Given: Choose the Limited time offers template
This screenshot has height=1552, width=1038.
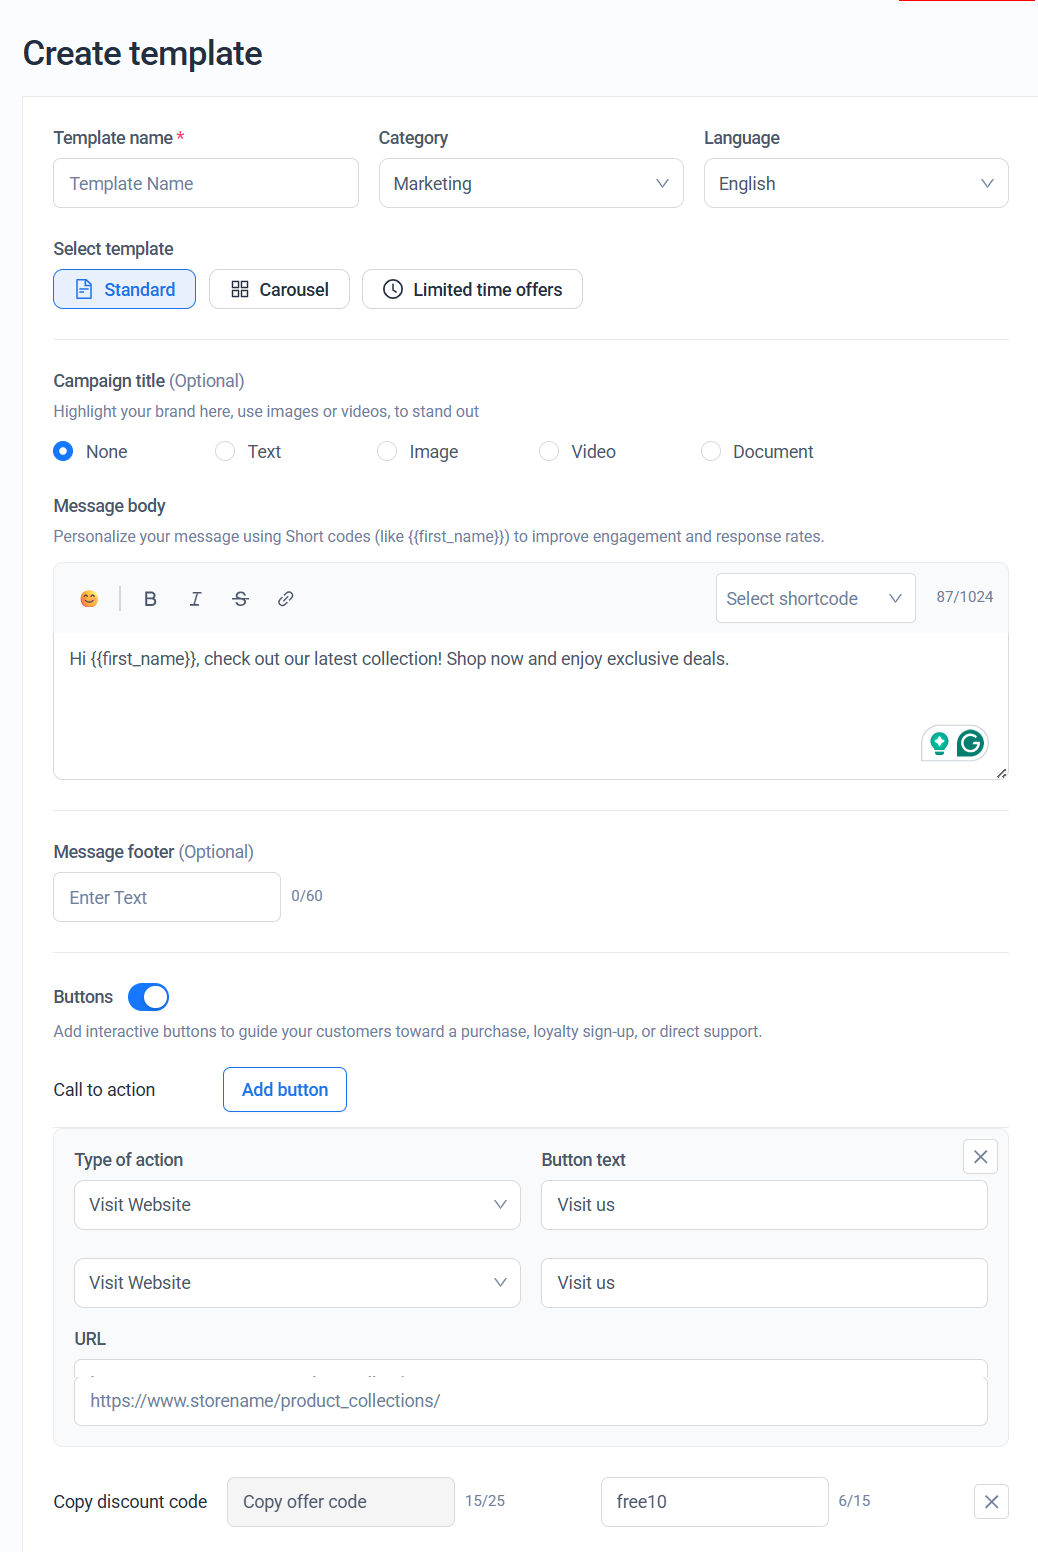Looking at the screenshot, I should (x=472, y=290).
